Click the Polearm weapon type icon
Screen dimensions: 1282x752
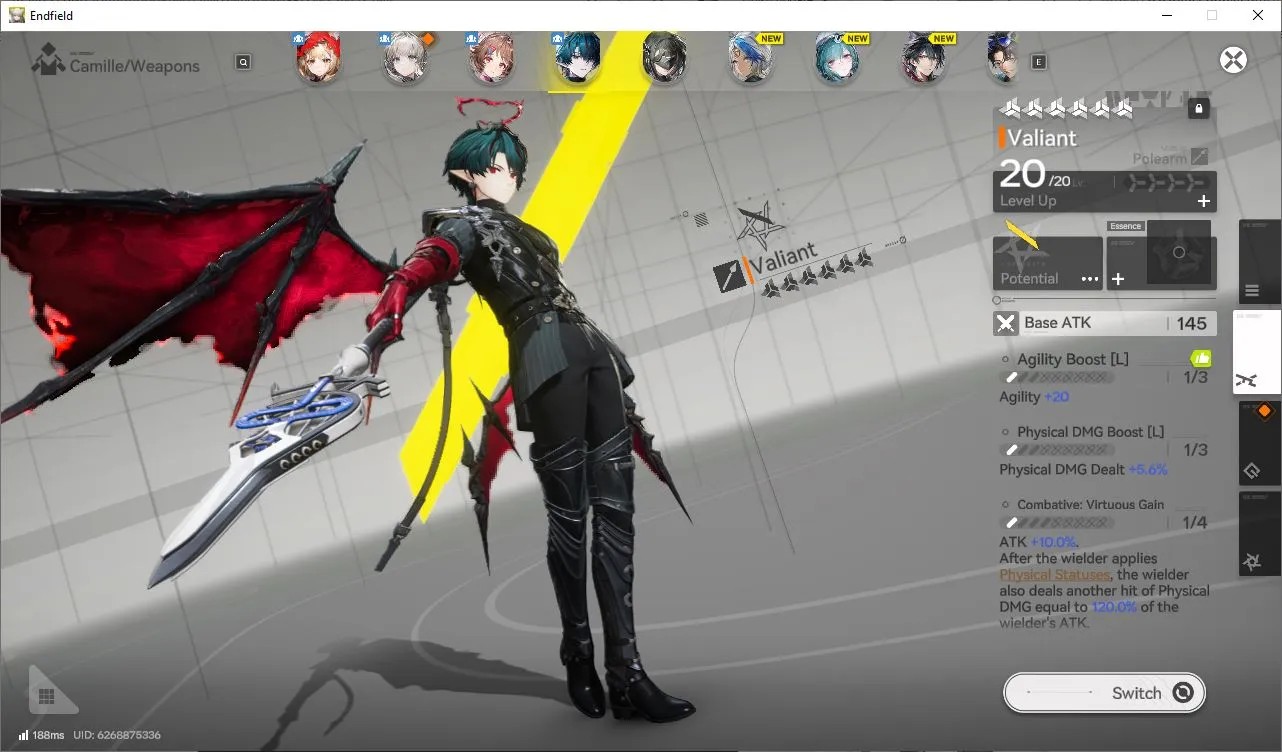coord(1200,158)
